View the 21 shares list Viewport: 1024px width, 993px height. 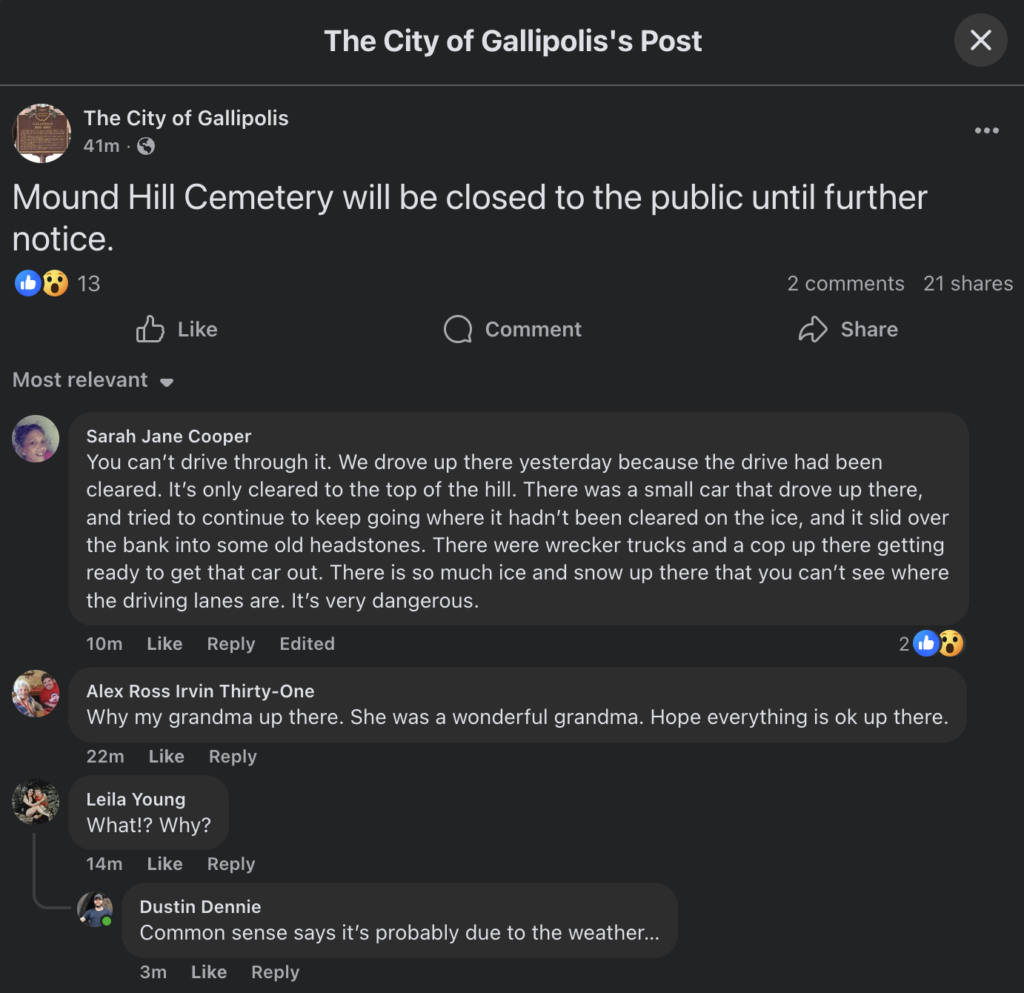tap(967, 283)
